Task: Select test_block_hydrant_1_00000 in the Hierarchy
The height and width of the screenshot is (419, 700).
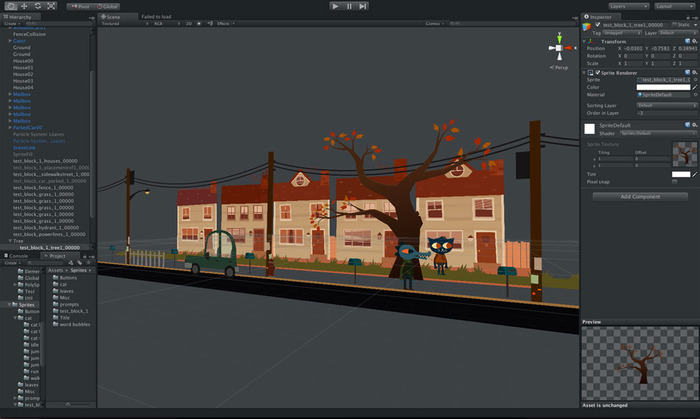Action: tap(46, 228)
